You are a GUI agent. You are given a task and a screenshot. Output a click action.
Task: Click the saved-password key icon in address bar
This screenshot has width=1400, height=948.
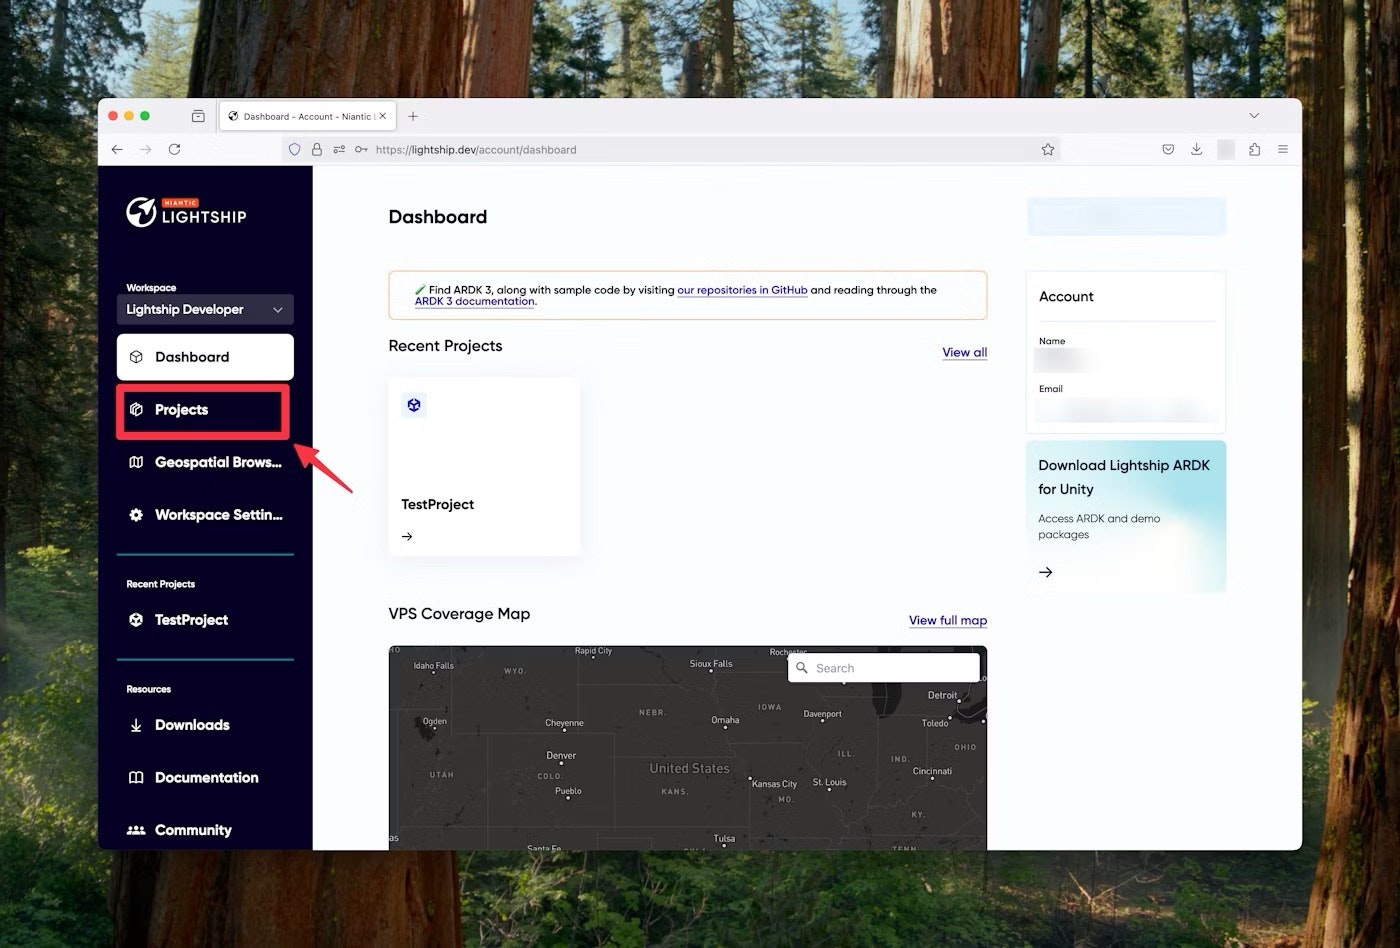pyautogui.click(x=361, y=149)
